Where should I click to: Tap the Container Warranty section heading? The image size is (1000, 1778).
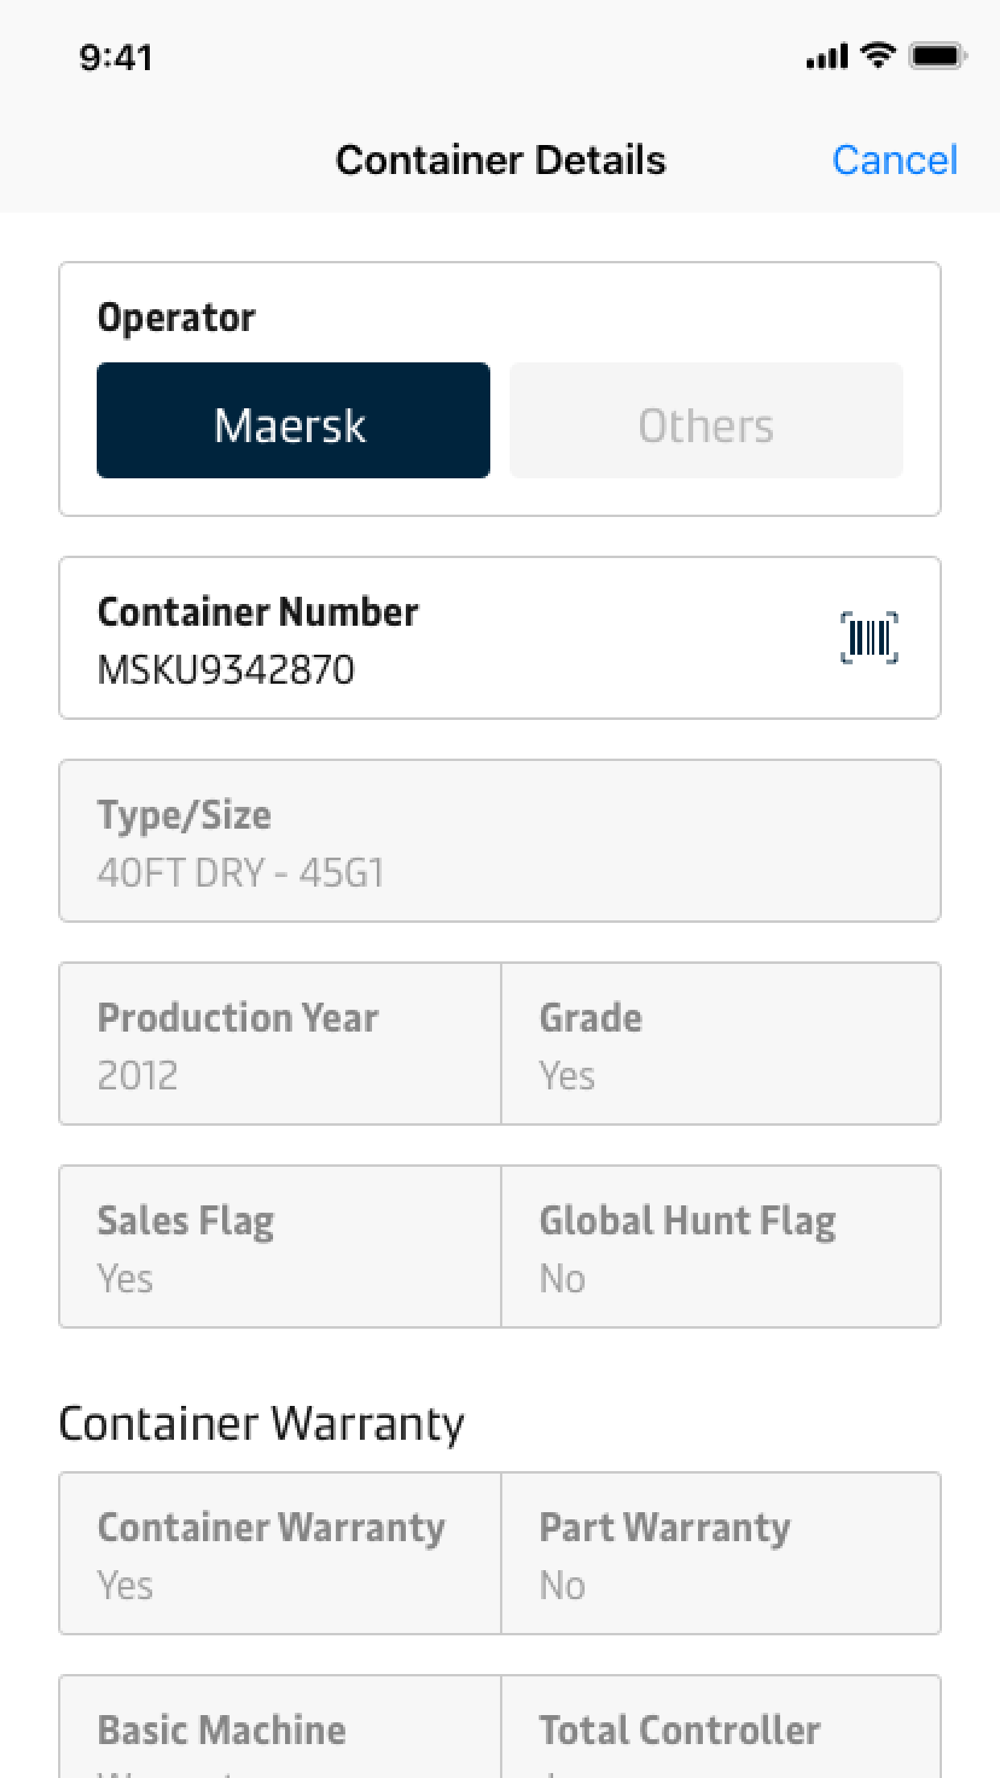click(x=261, y=1423)
